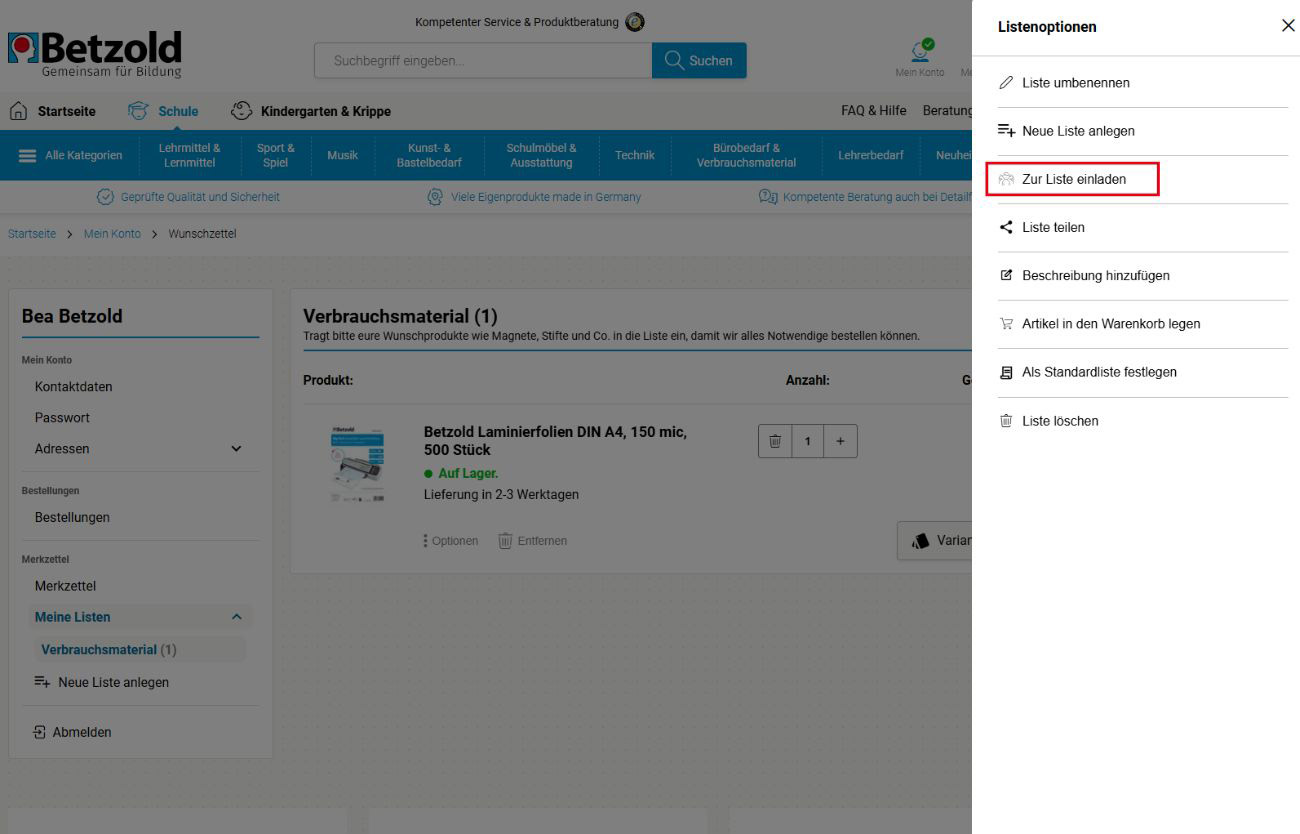Click the Schule graduation cap icon
Screen dimensions: 1300x834
pos(138,111)
